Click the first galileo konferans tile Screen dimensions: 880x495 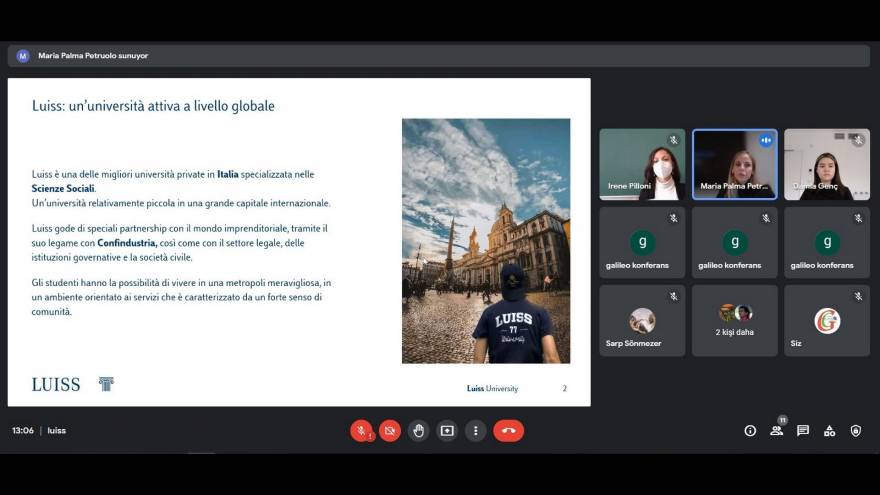(x=642, y=242)
